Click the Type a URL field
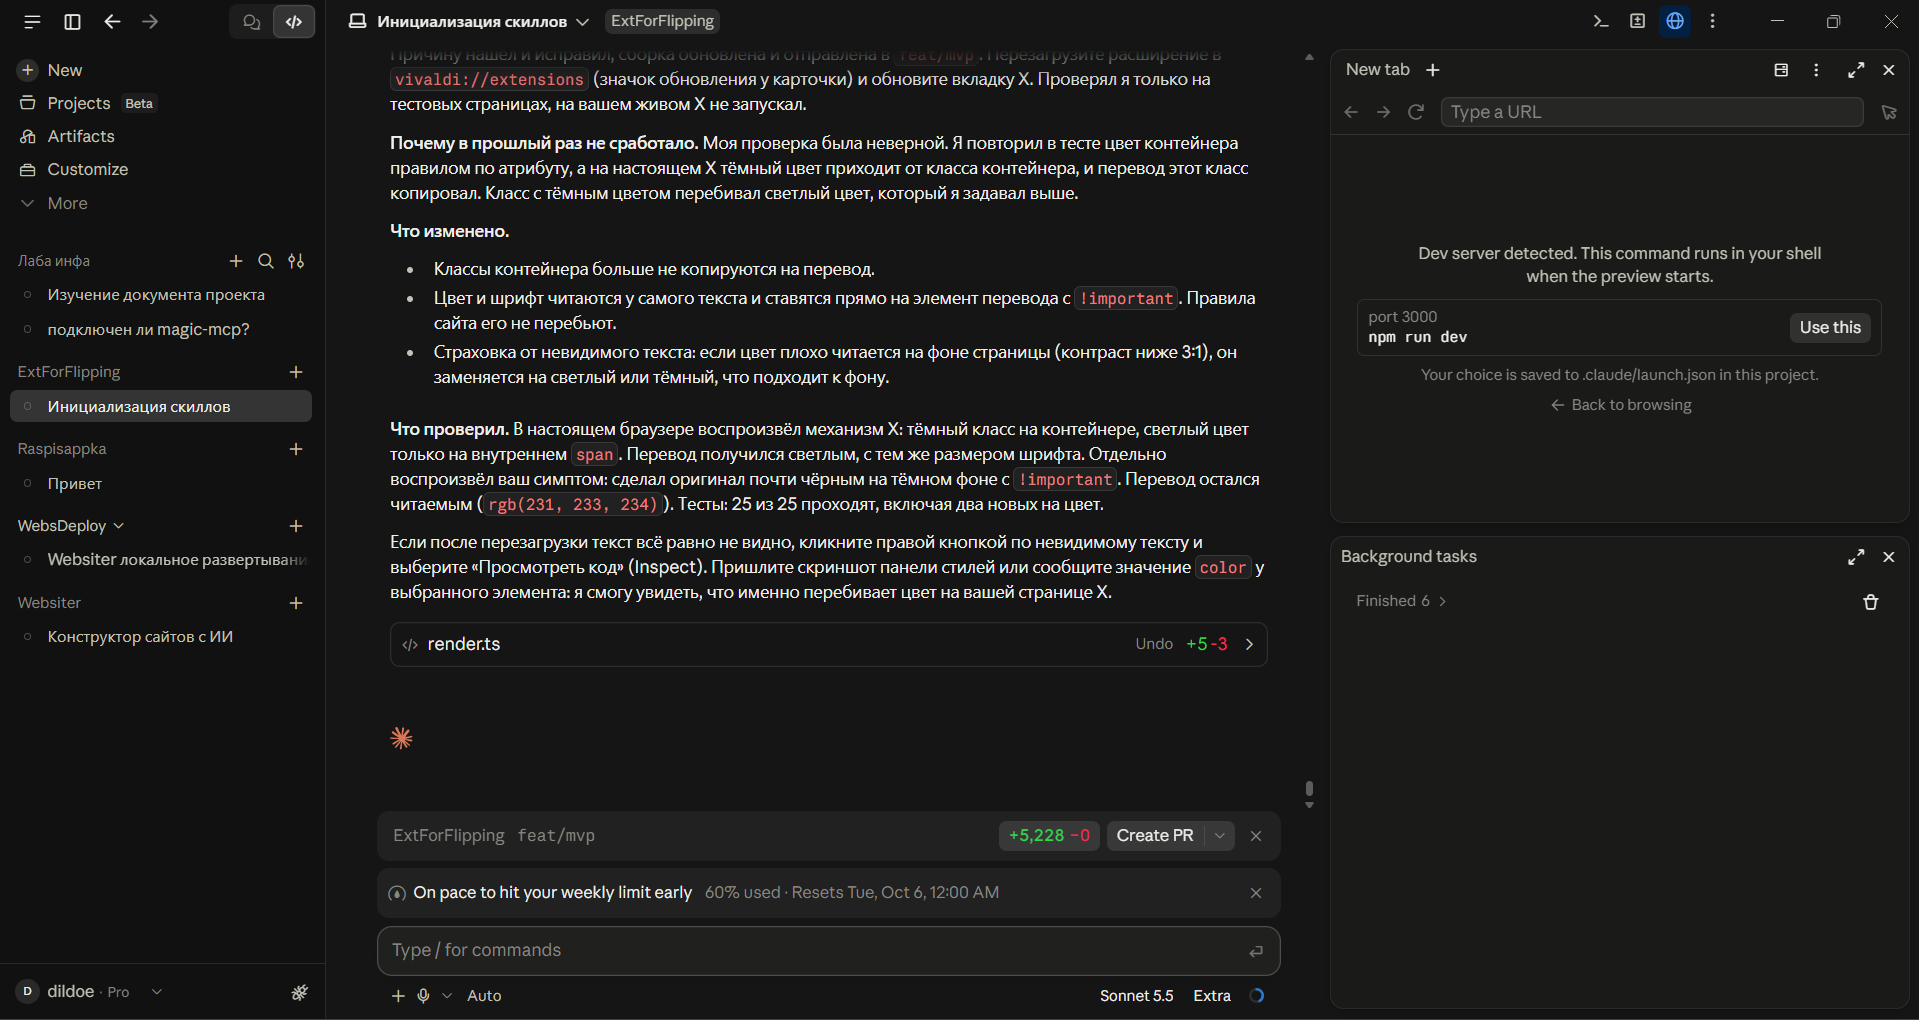Image resolution: width=1919 pixels, height=1020 pixels. point(1652,112)
